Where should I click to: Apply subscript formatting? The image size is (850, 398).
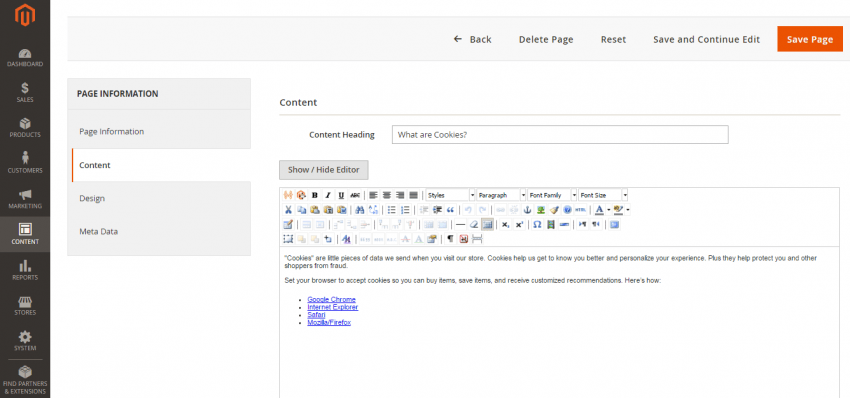coord(506,224)
